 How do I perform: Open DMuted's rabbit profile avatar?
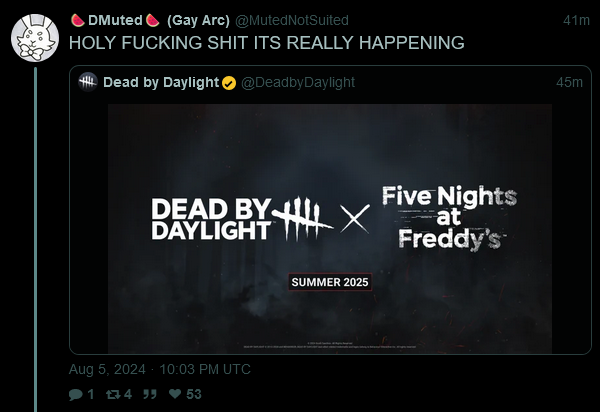tap(35, 38)
